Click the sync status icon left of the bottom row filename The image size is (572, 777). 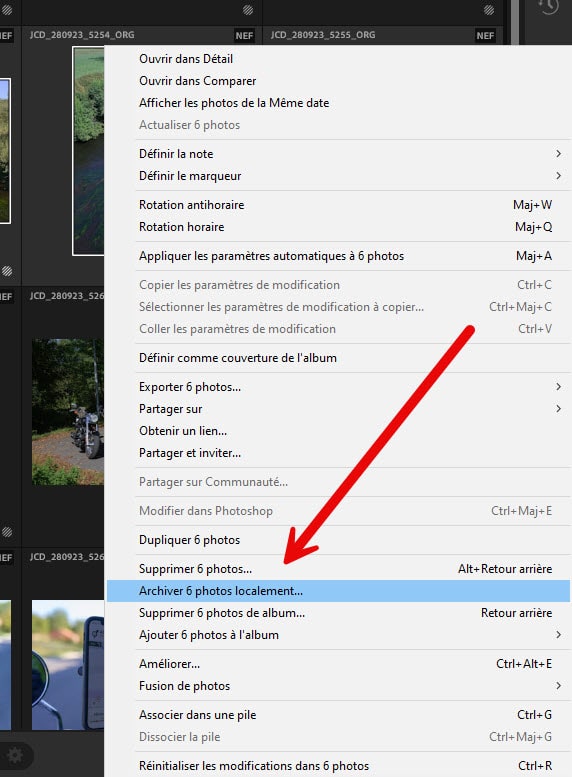pos(6,532)
